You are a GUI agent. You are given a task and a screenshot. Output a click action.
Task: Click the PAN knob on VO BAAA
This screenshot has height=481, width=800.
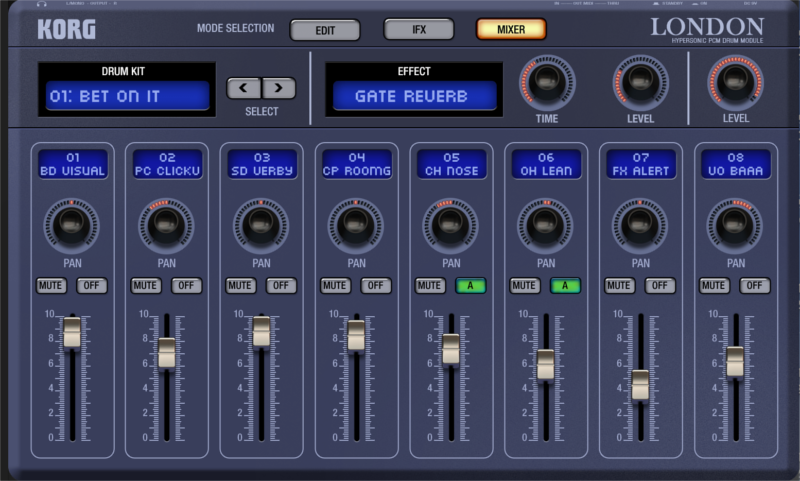coord(735,225)
